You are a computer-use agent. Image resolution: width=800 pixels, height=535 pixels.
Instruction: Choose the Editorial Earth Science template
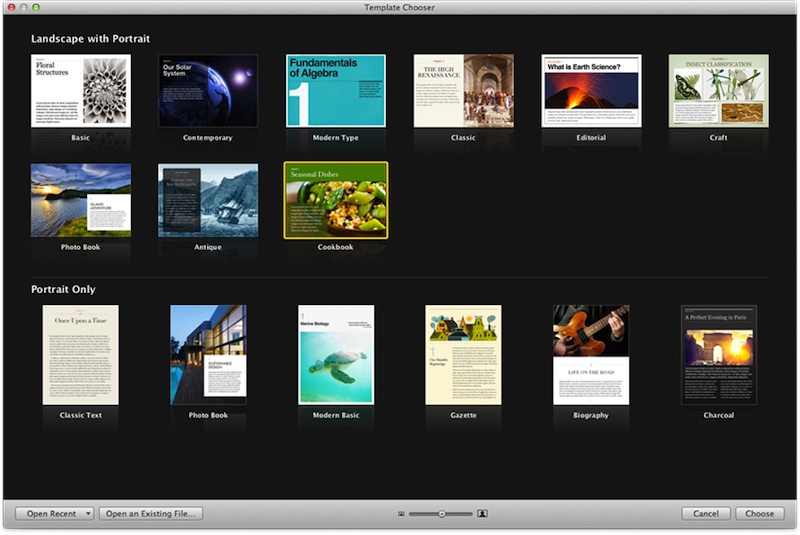click(x=591, y=91)
